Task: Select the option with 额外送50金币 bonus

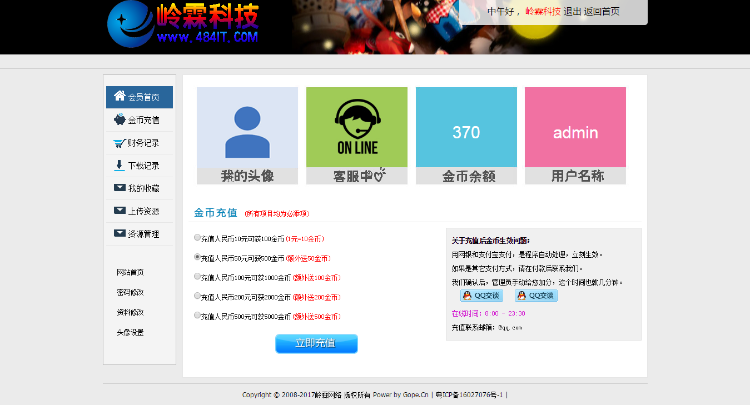Action: pos(197,257)
